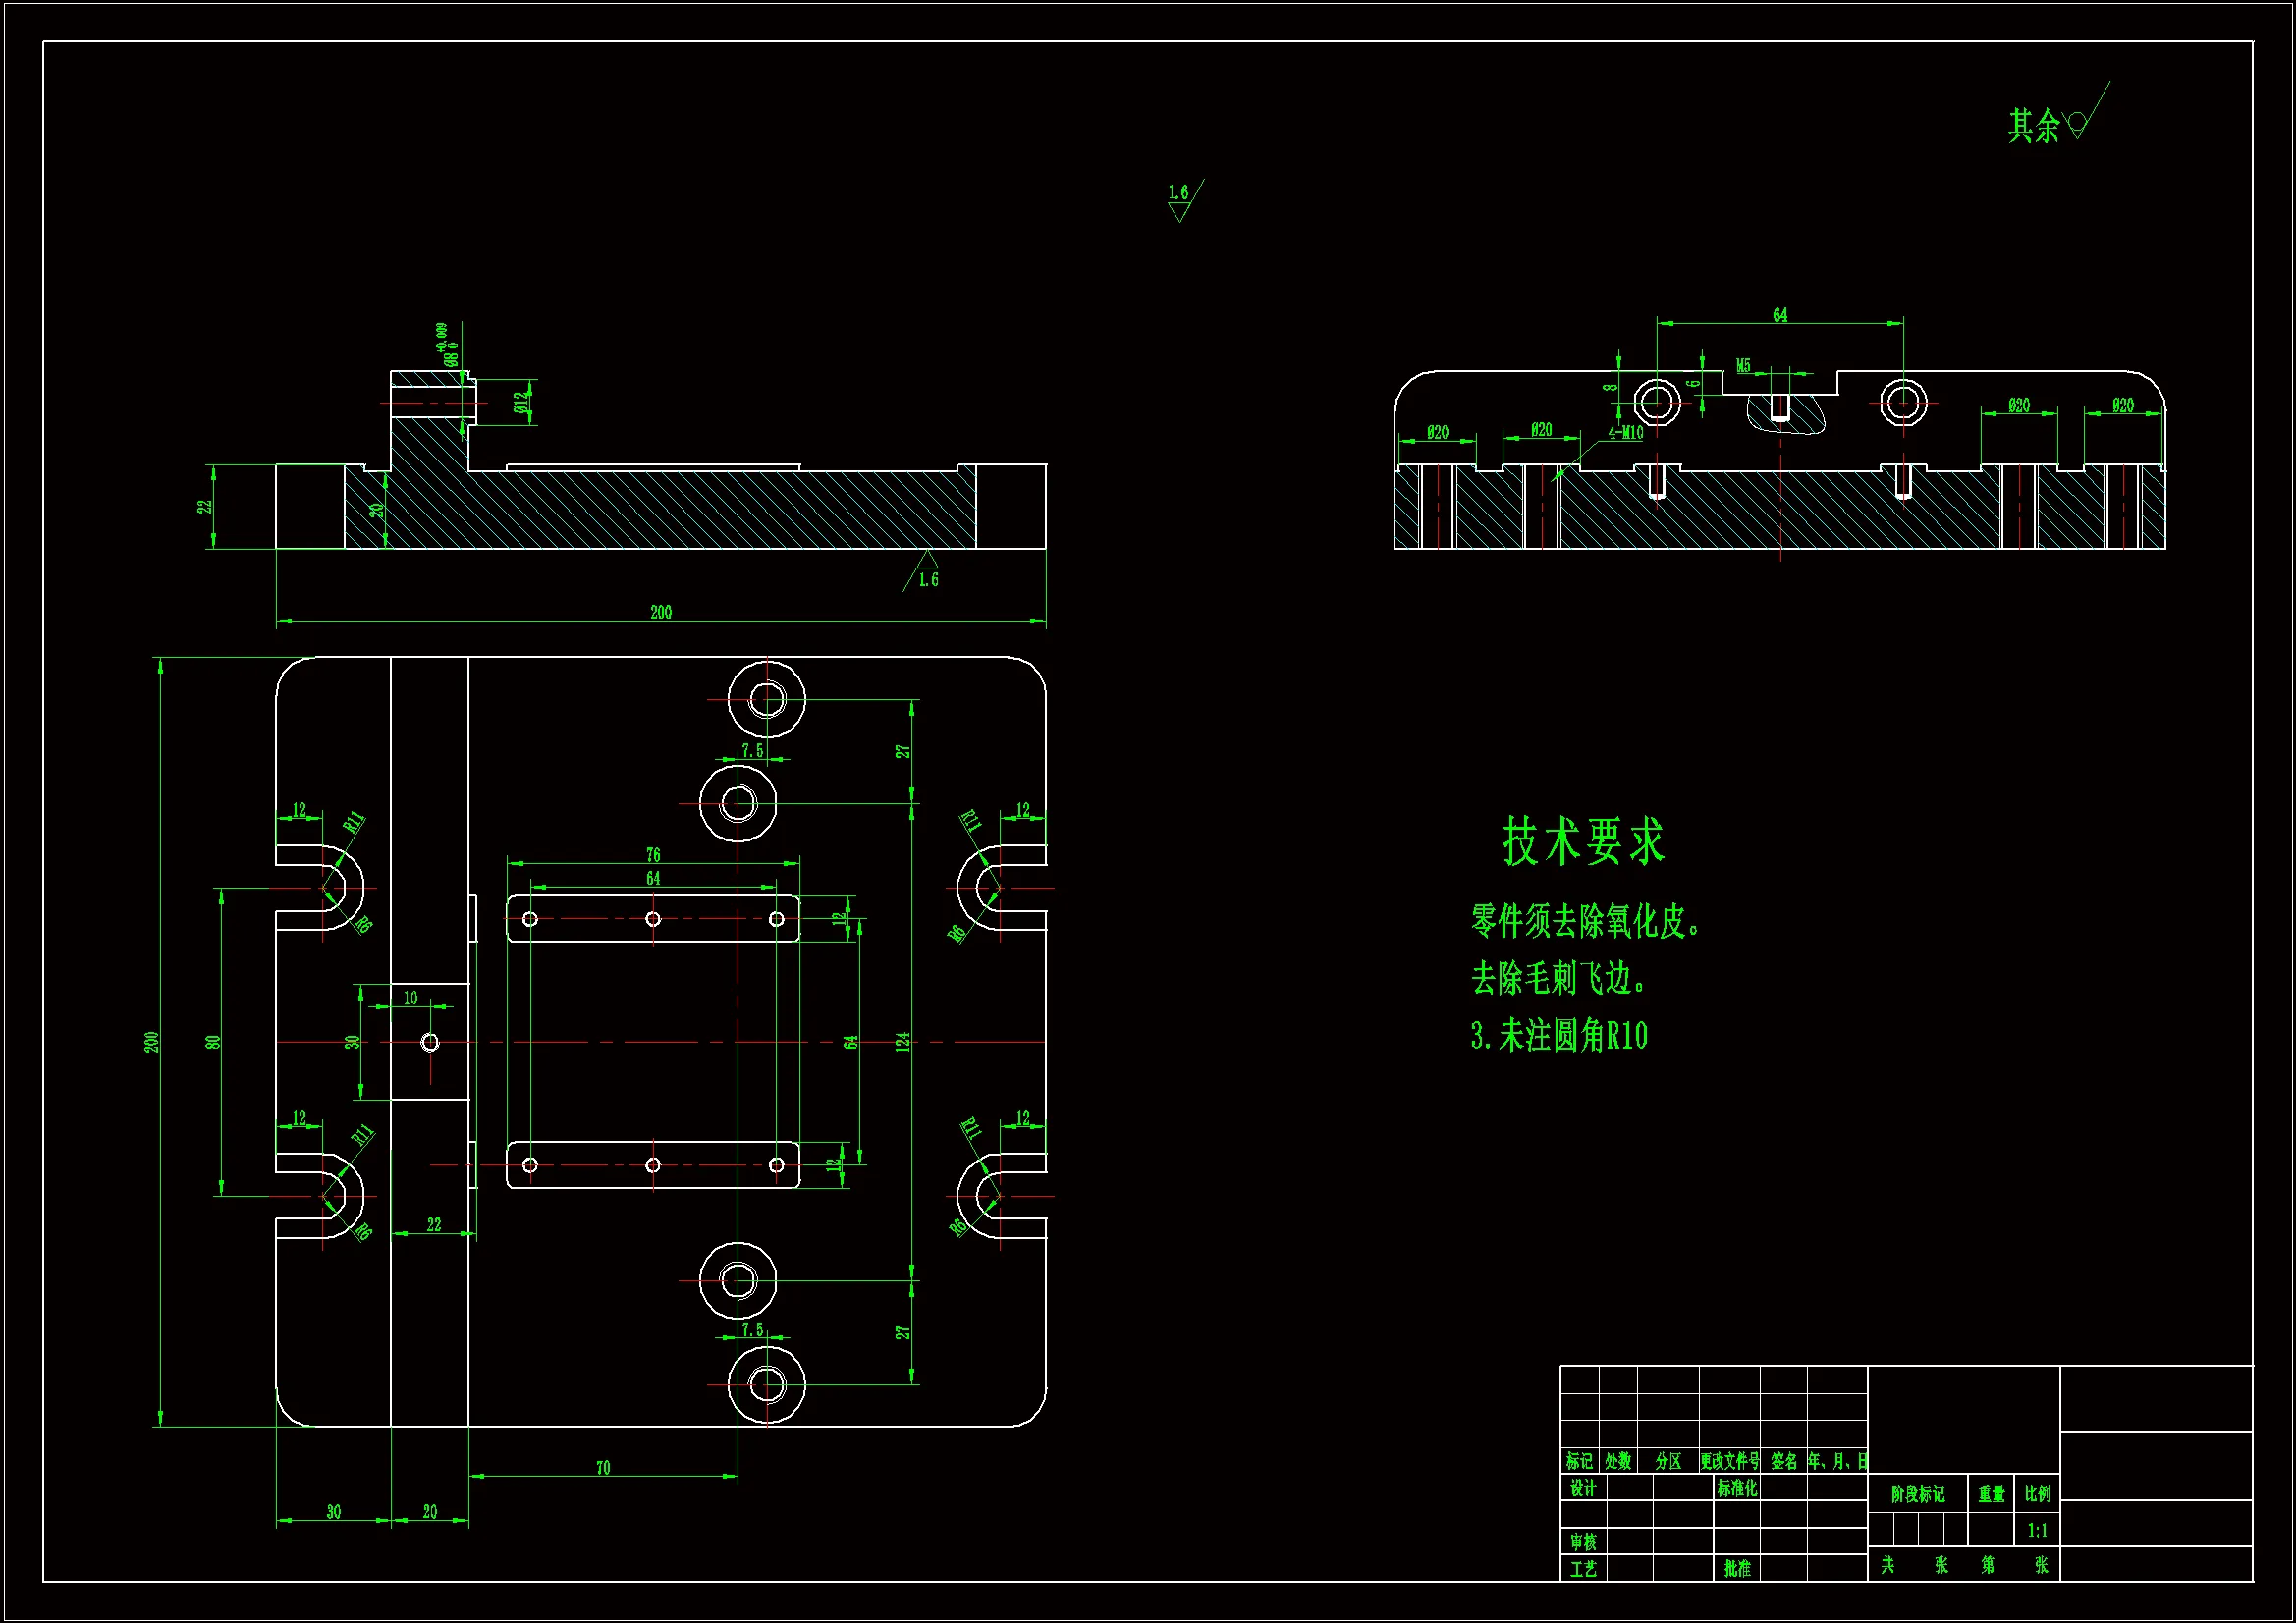
Task: Select the standalone 1.6 roughness symbol at top center
Action: [1181, 200]
